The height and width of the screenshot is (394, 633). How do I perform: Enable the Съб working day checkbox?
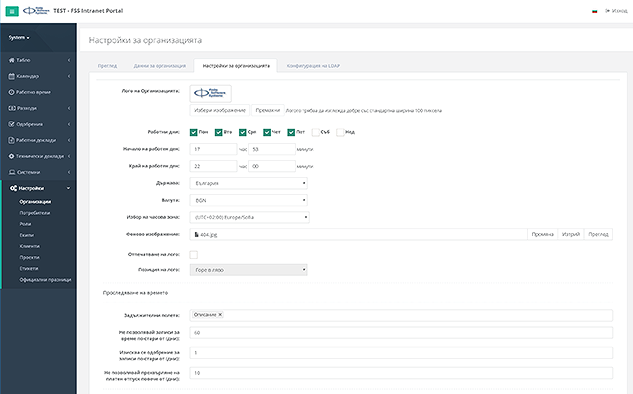coord(316,132)
